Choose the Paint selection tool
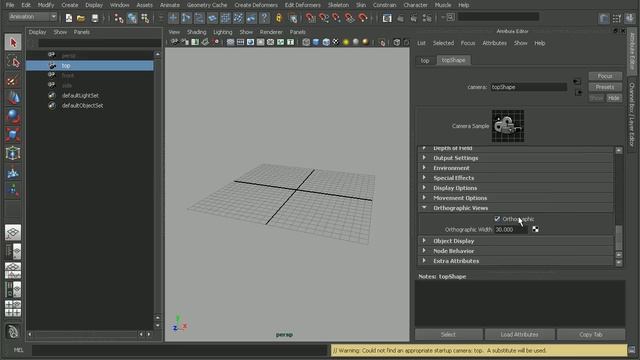This screenshot has width=640, height=360. pos(13,80)
